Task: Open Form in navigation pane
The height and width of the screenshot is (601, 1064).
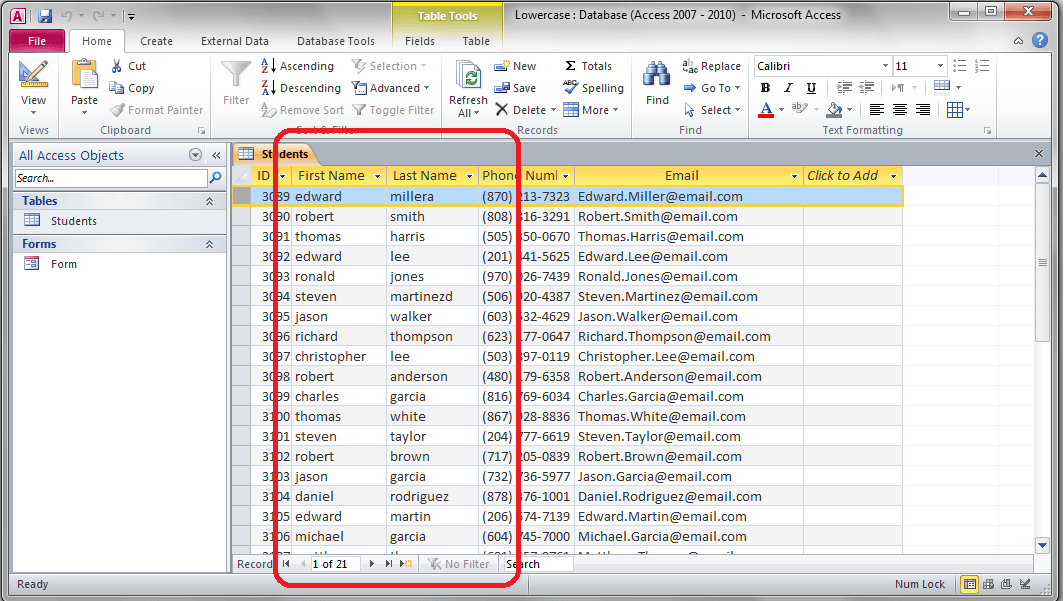Action: (x=63, y=264)
